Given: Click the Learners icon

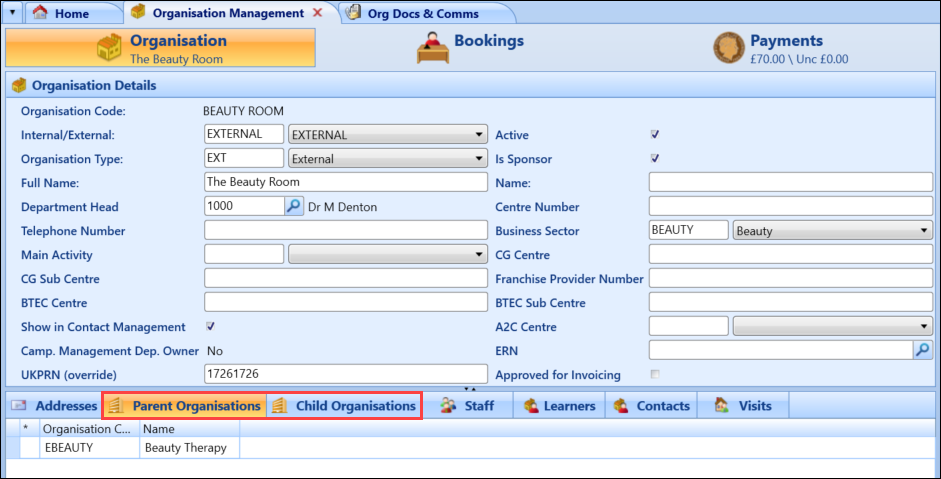Looking at the screenshot, I should [531, 406].
